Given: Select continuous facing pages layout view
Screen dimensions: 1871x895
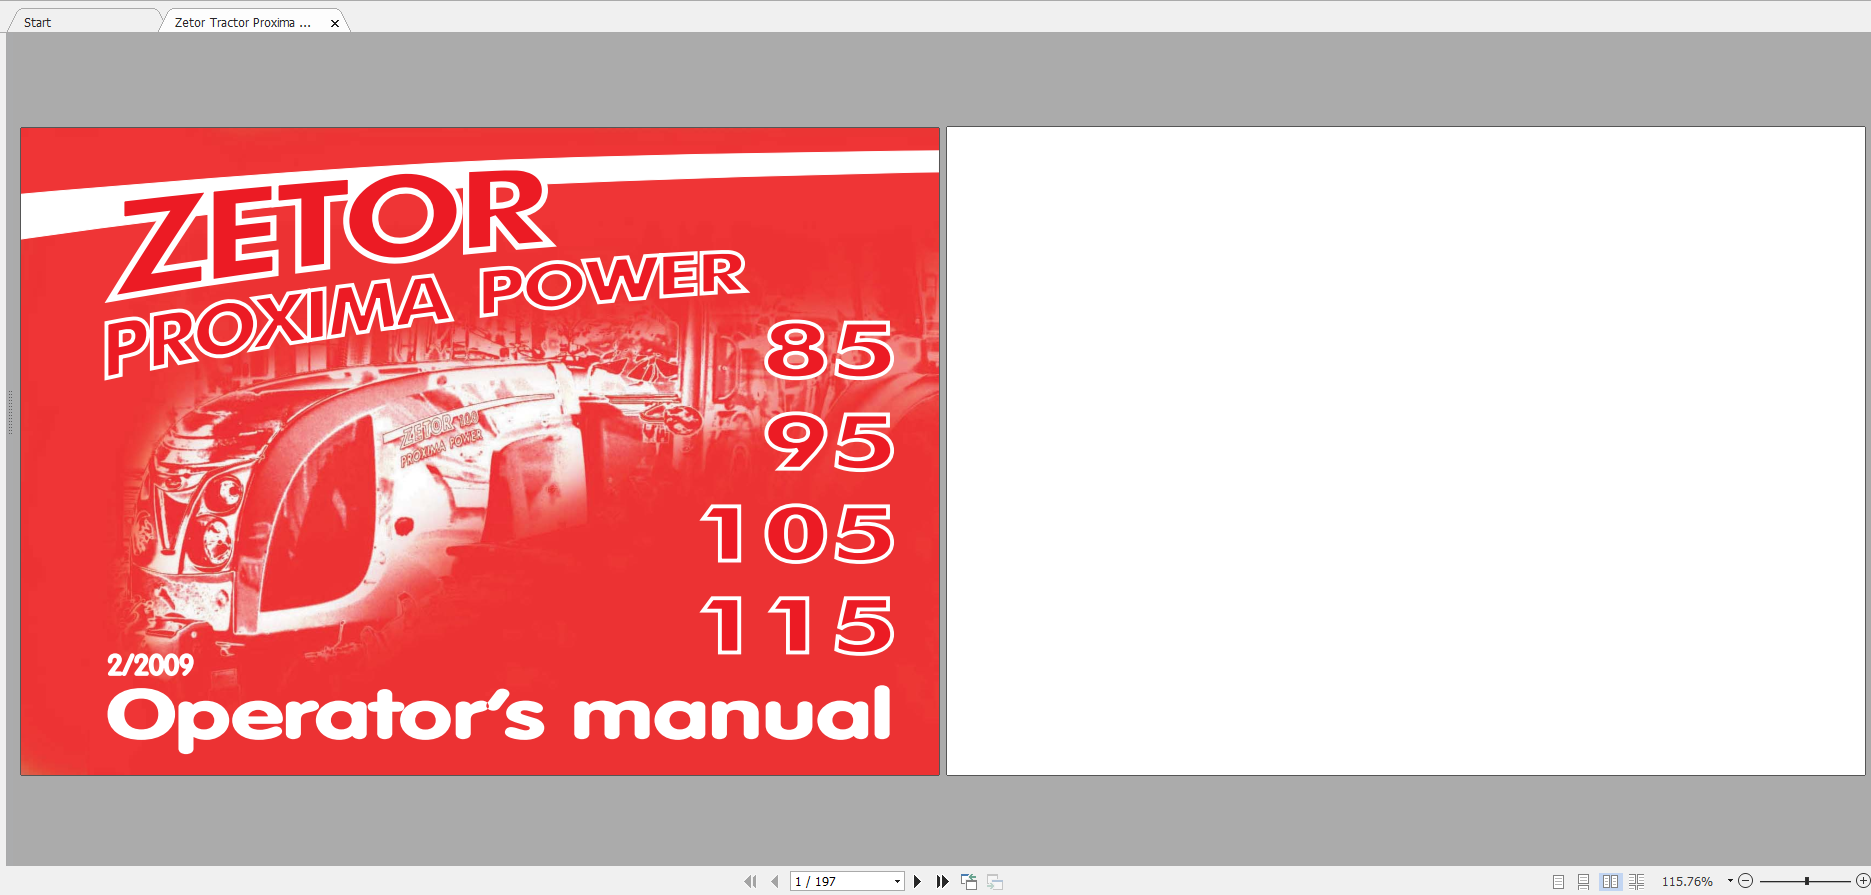Looking at the screenshot, I should (1636, 881).
